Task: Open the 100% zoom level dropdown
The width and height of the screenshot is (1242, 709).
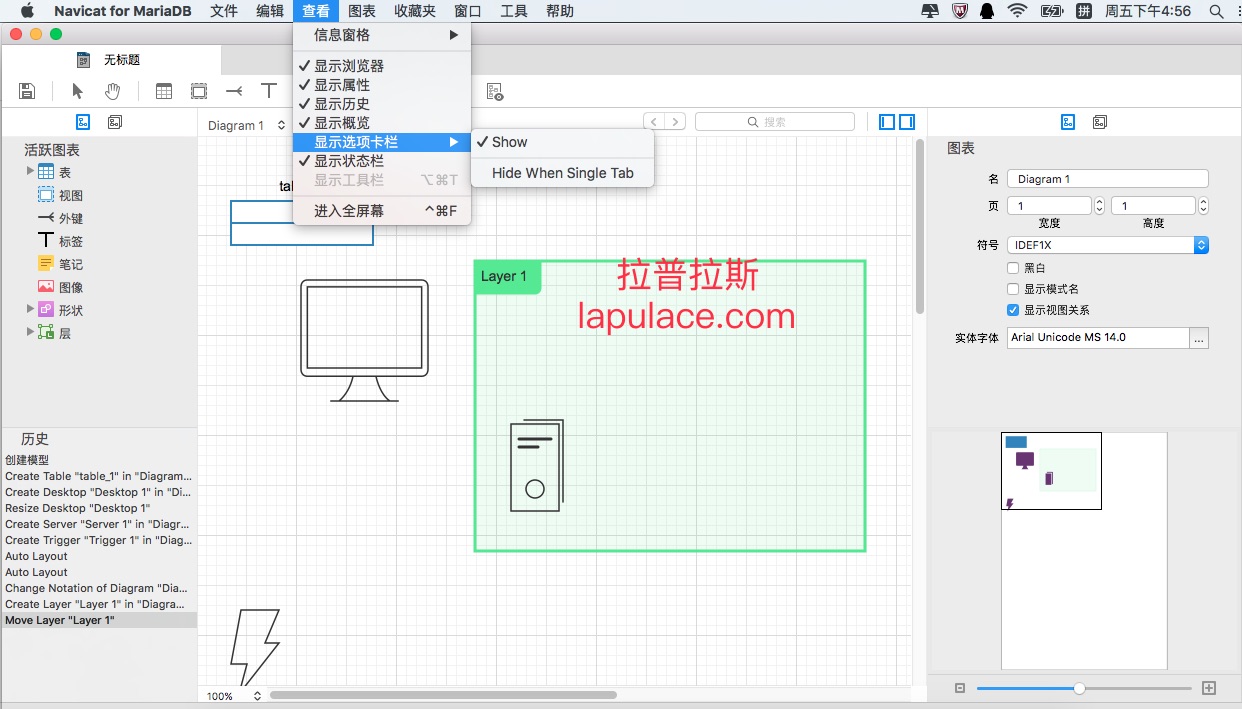Action: point(234,696)
